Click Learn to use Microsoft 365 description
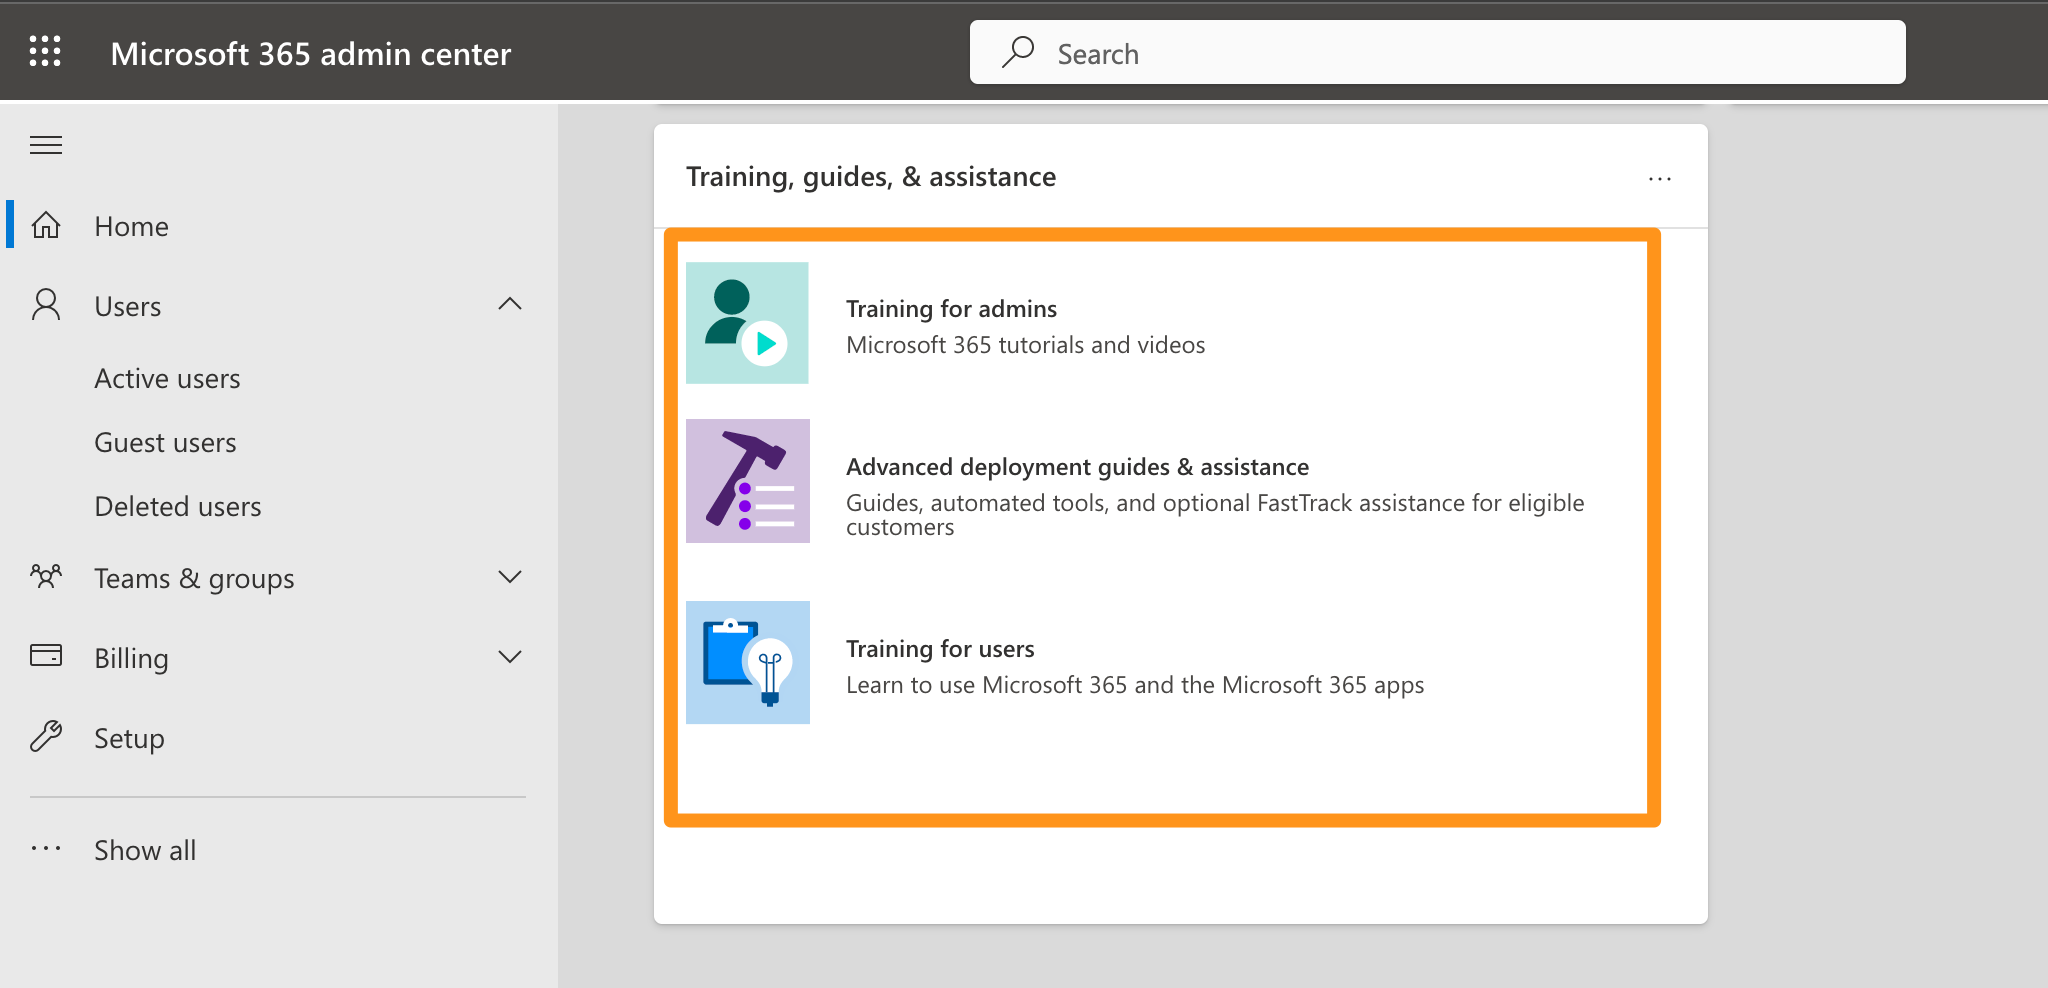2048x988 pixels. (x=1135, y=685)
